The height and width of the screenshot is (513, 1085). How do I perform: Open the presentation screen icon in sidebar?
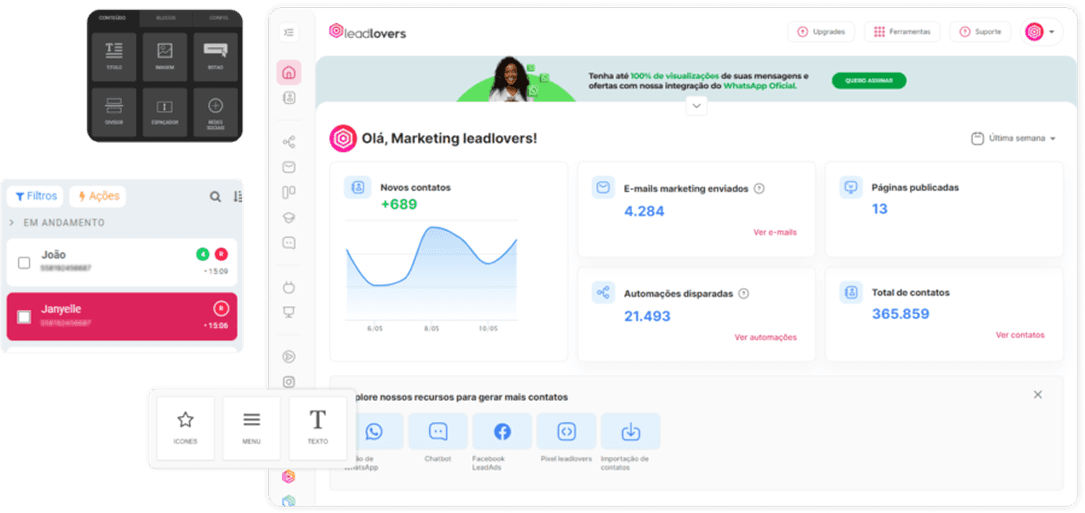(x=289, y=312)
